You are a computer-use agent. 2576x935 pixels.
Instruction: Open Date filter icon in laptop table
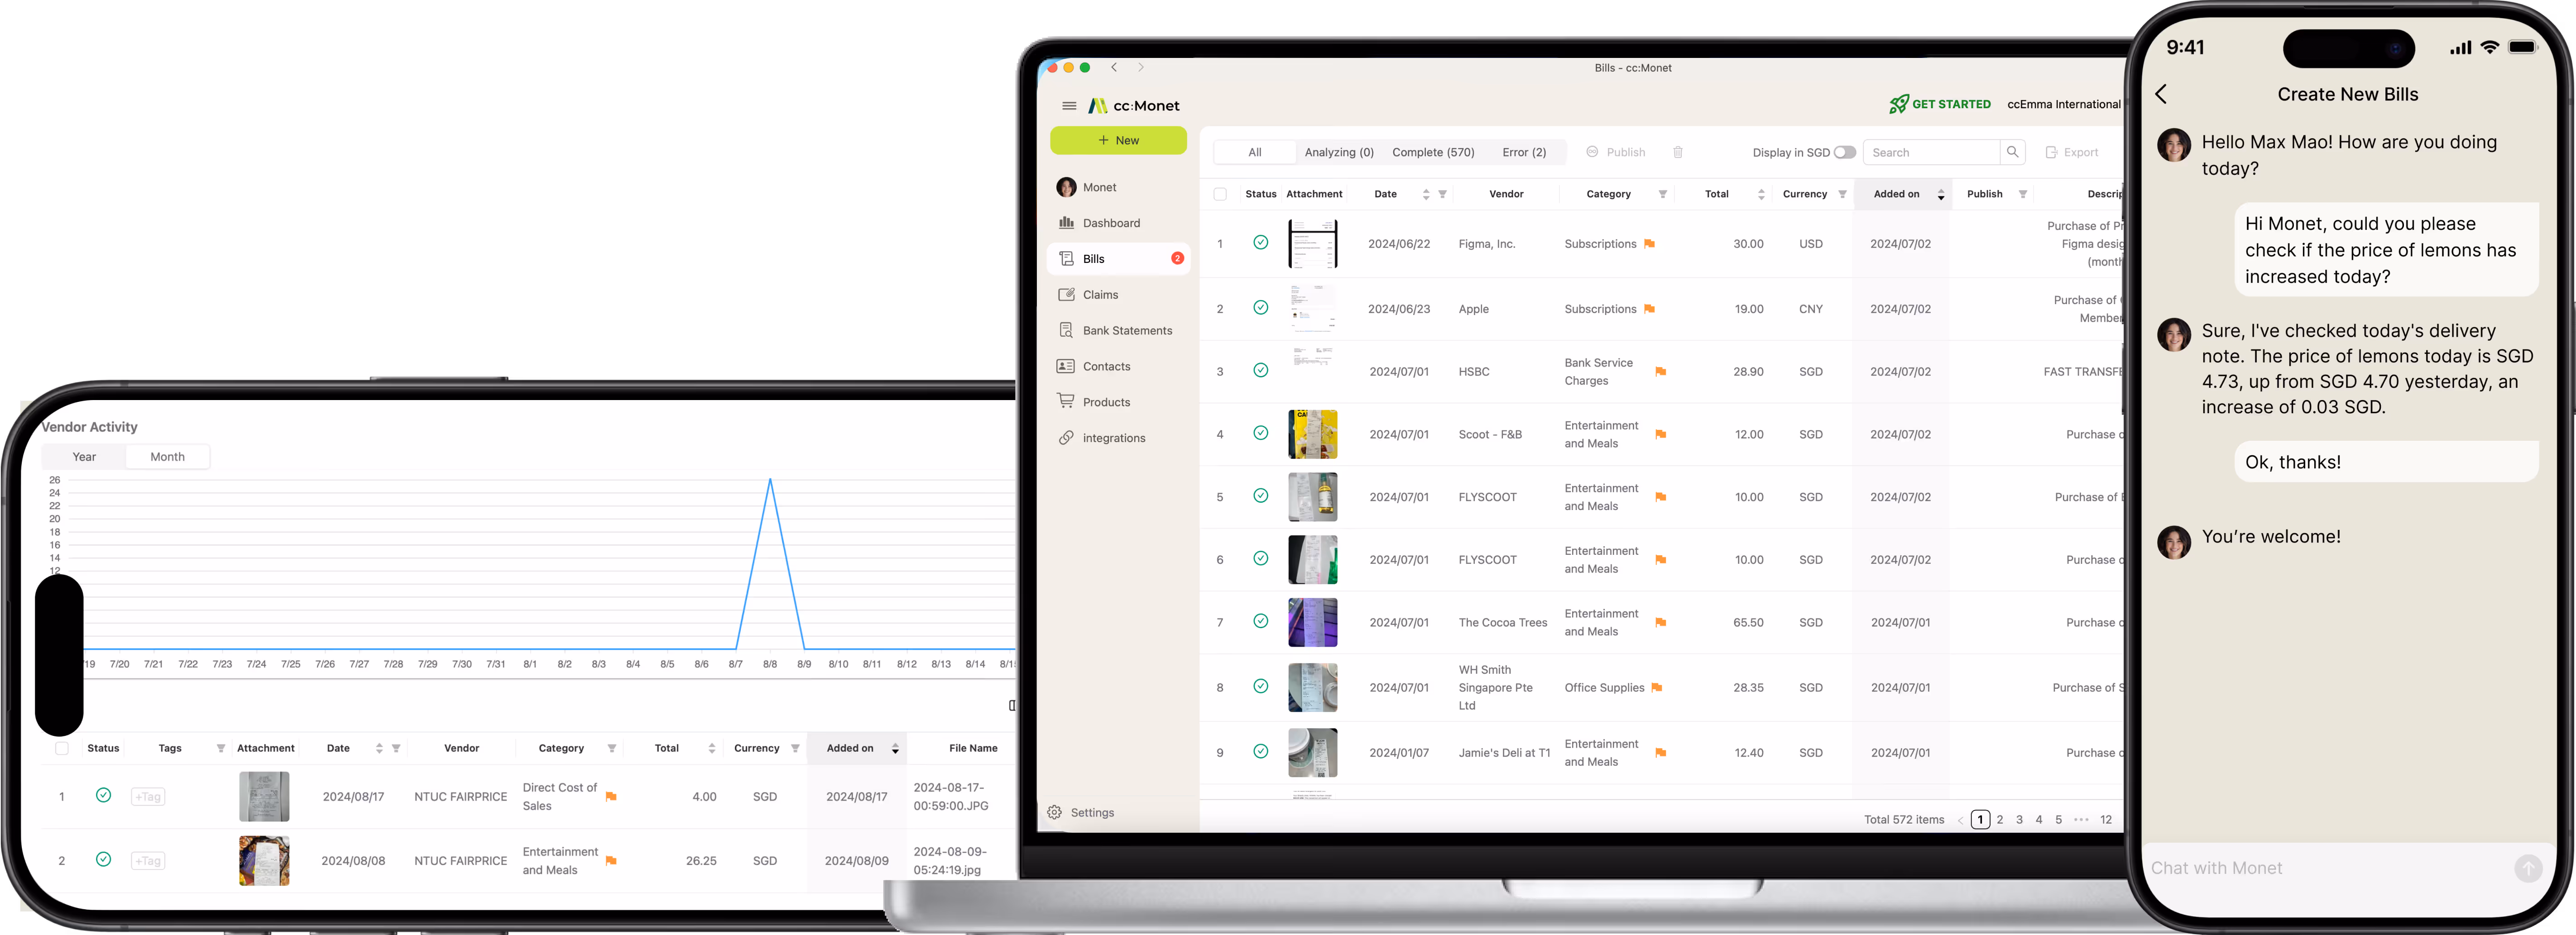1442,194
